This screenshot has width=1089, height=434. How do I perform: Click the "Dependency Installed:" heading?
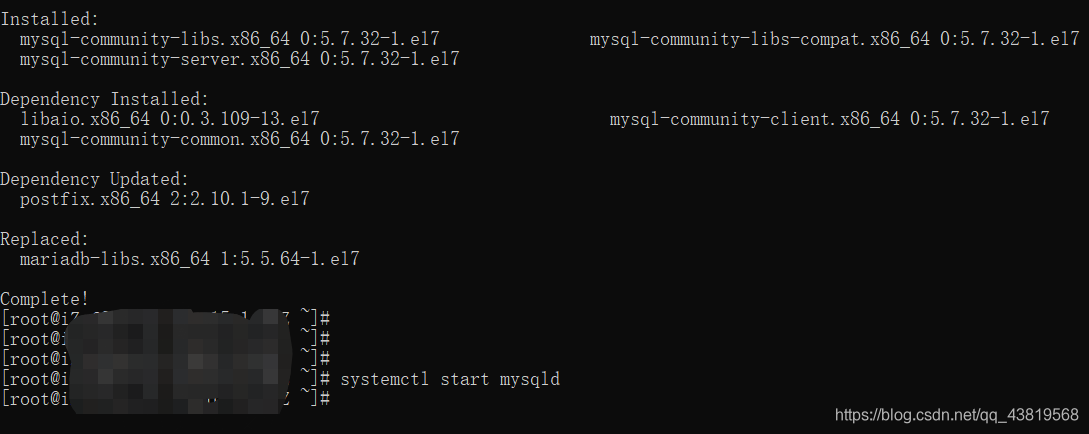(x=104, y=99)
